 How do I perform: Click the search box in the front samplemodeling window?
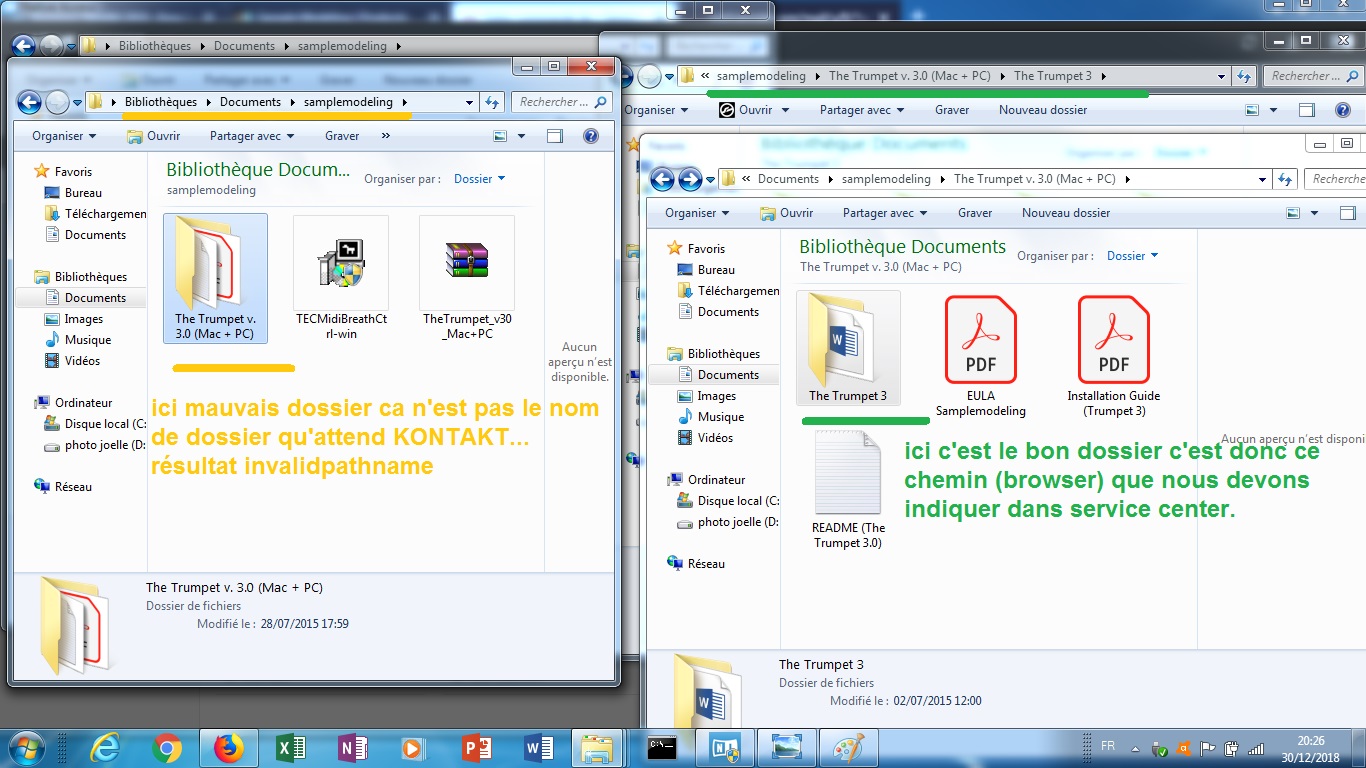pos(563,102)
